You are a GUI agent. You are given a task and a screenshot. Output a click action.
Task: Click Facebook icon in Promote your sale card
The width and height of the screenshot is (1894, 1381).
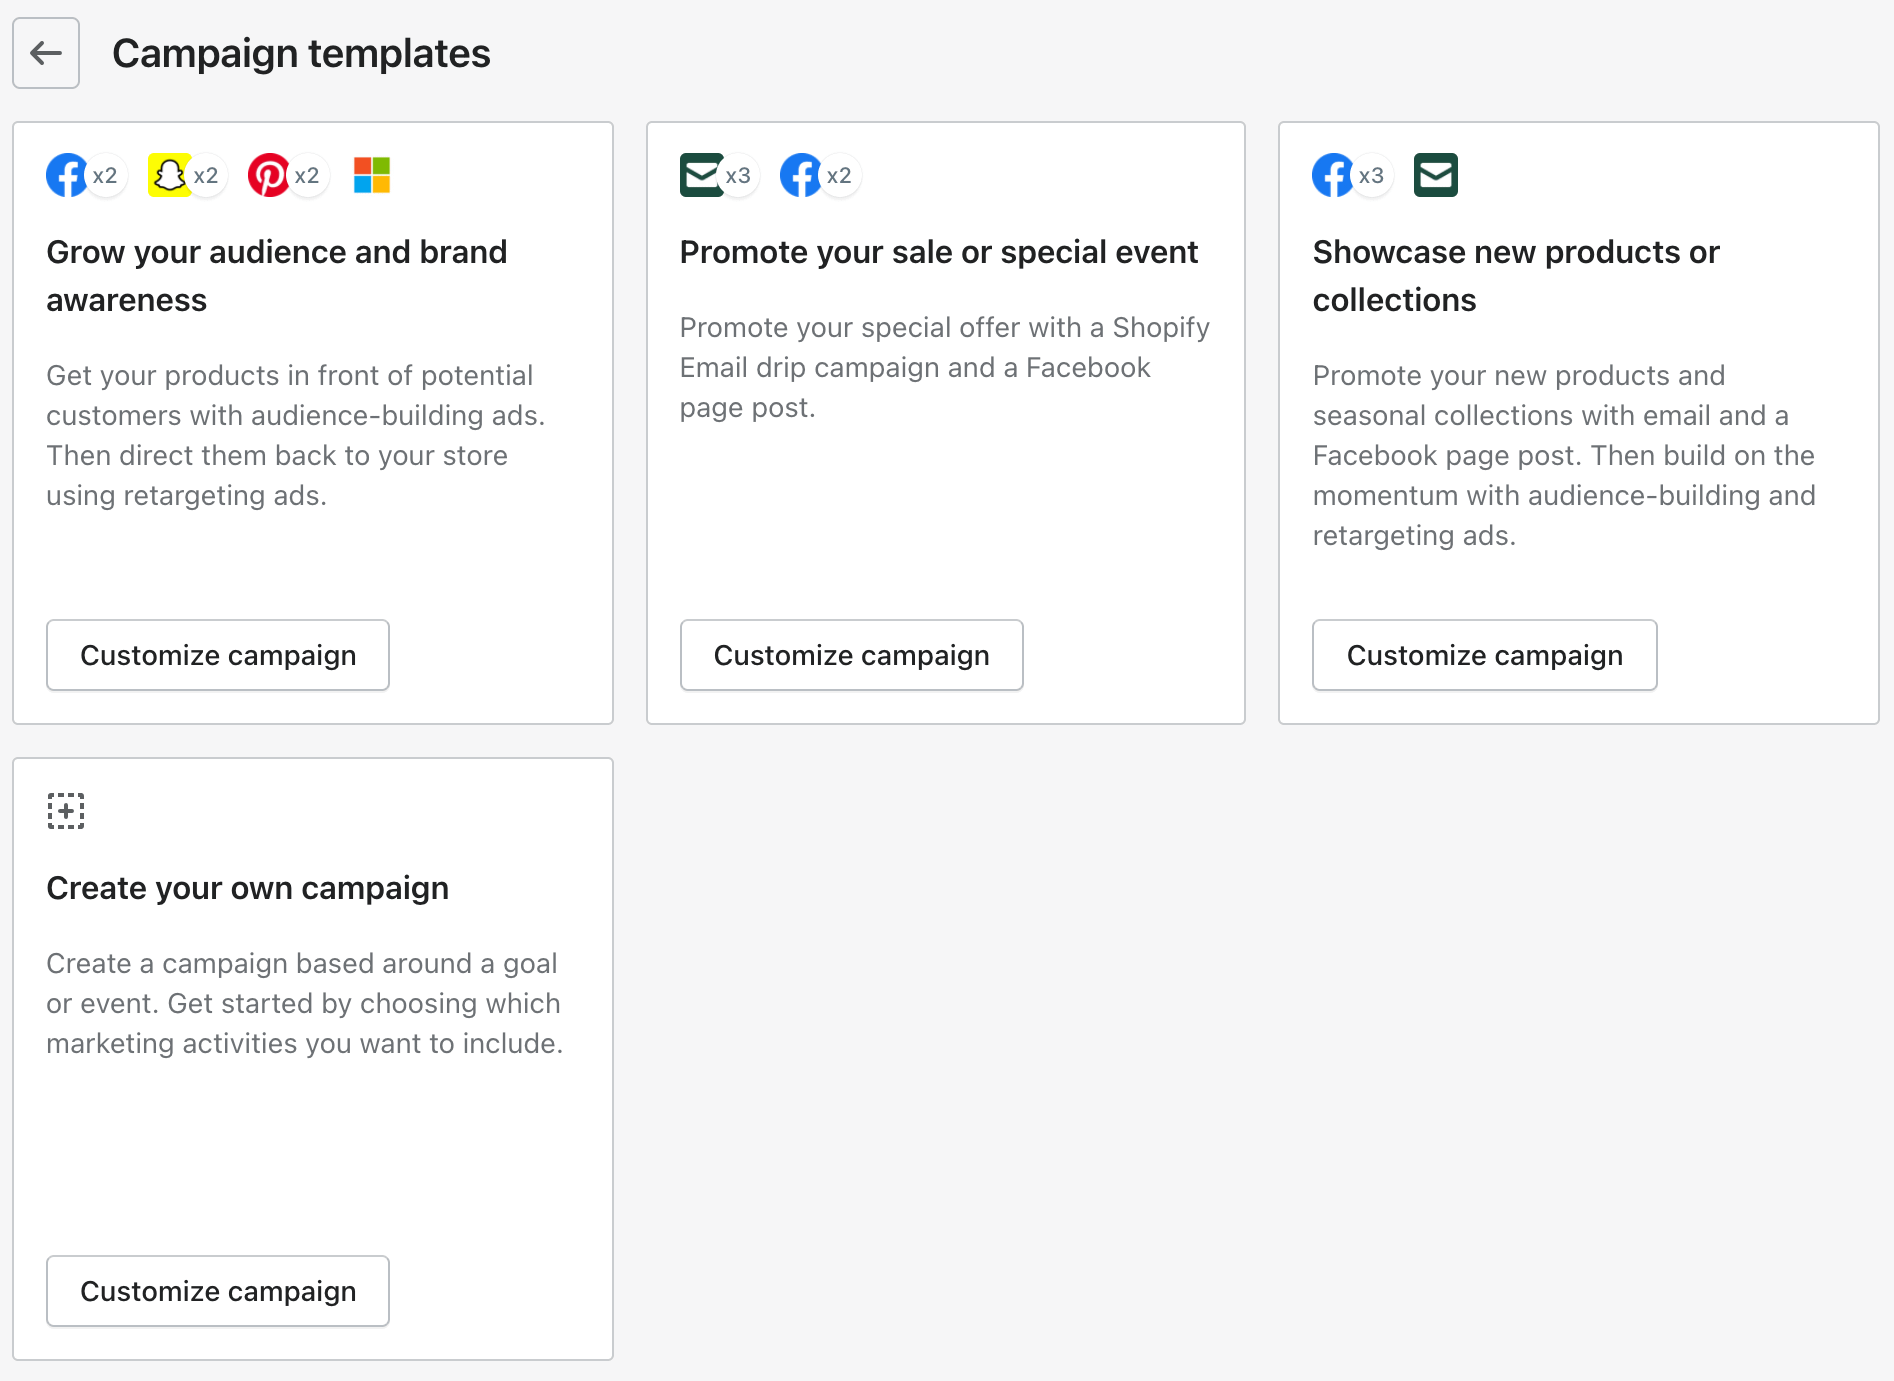[800, 176]
